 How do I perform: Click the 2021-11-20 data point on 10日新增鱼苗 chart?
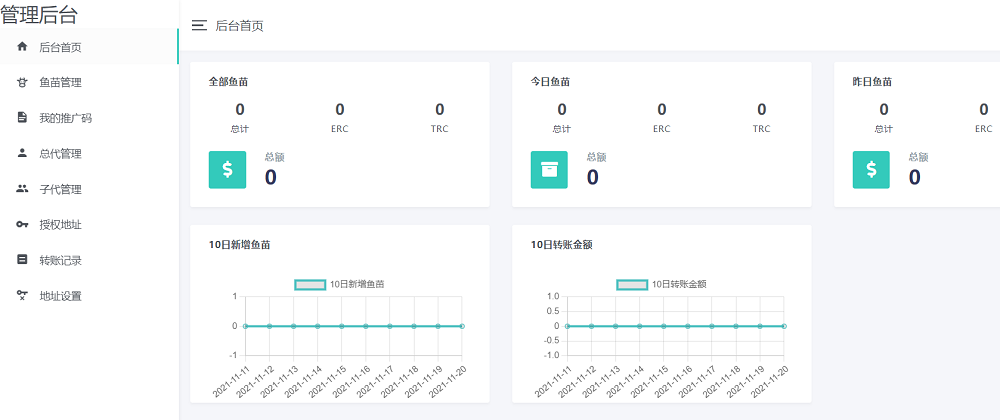click(462, 326)
